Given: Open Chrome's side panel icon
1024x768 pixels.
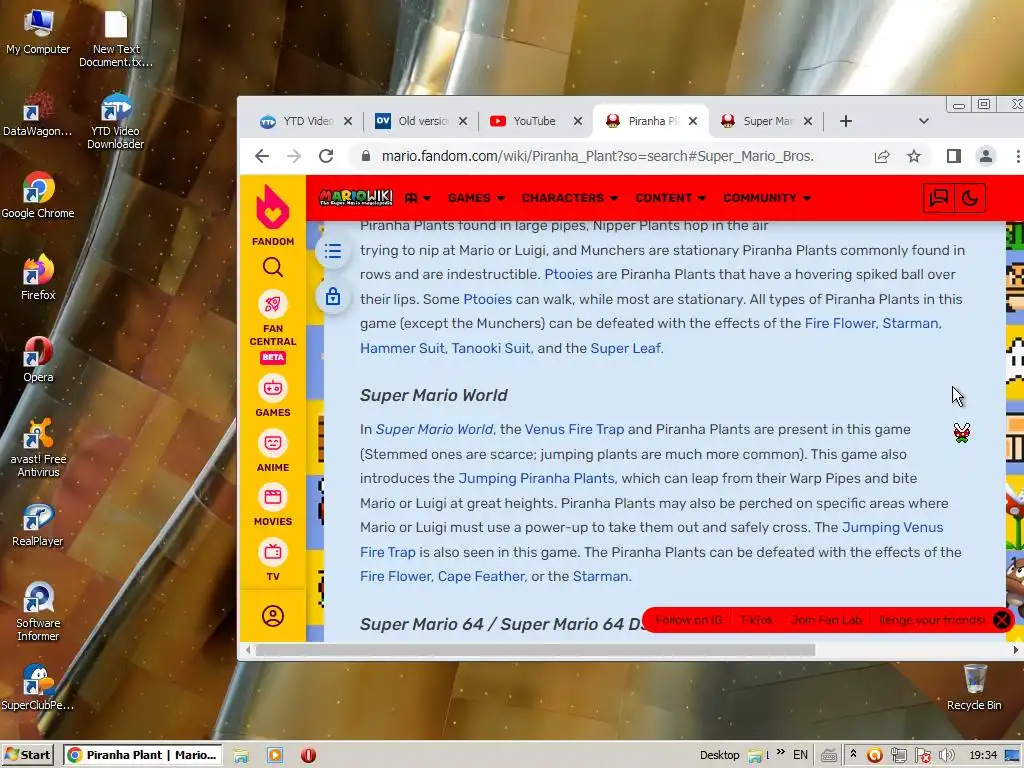Looking at the screenshot, I should pyautogui.click(x=953, y=156).
